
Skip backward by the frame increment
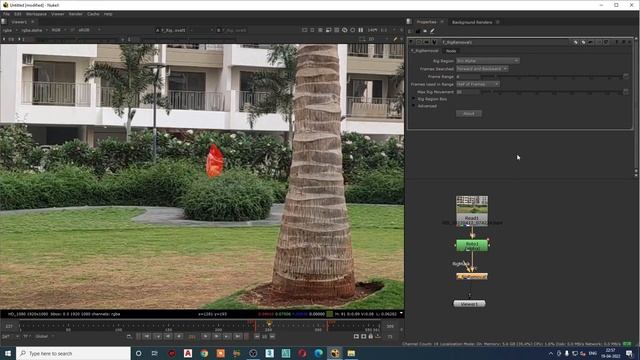(257, 336)
